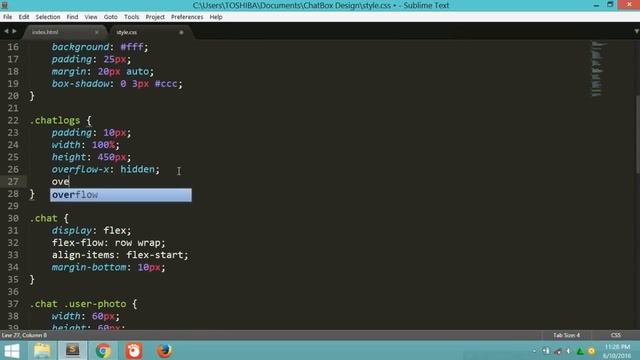Screen dimensions: 640x360
Task: Open Google Chrome from the taskbar
Action: point(103,351)
